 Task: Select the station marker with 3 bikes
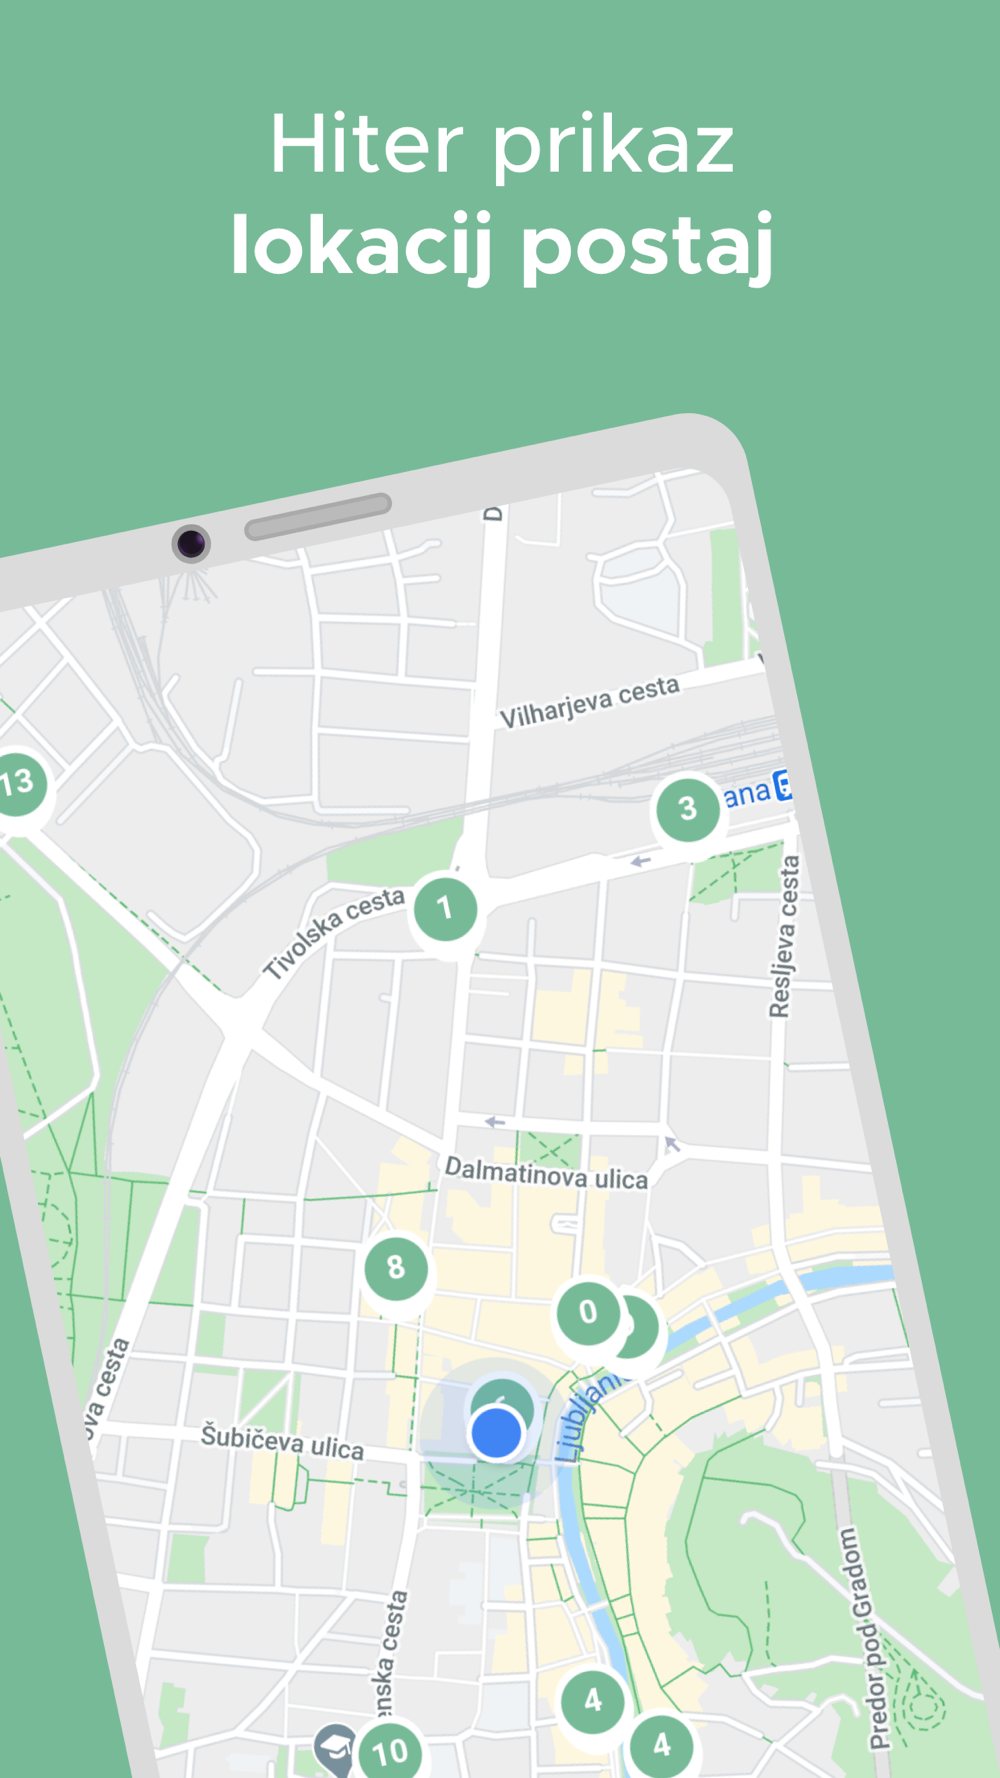(688, 808)
